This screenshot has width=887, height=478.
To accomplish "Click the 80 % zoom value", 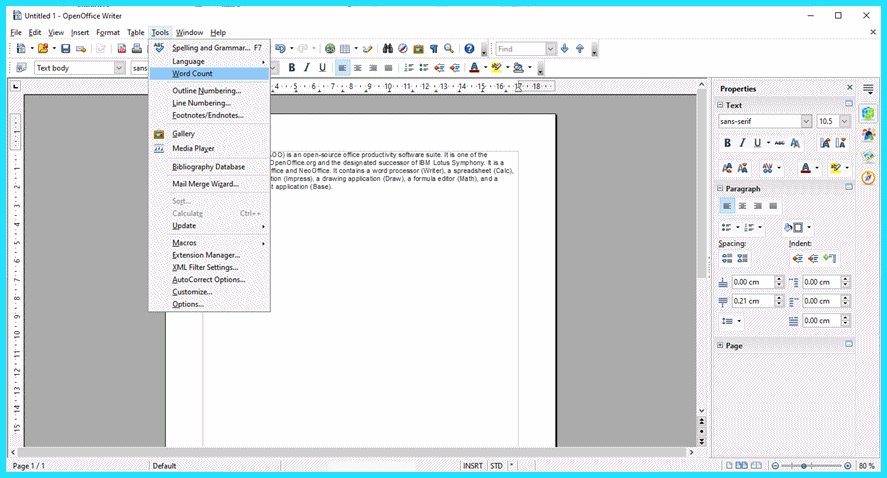I will tap(867, 466).
